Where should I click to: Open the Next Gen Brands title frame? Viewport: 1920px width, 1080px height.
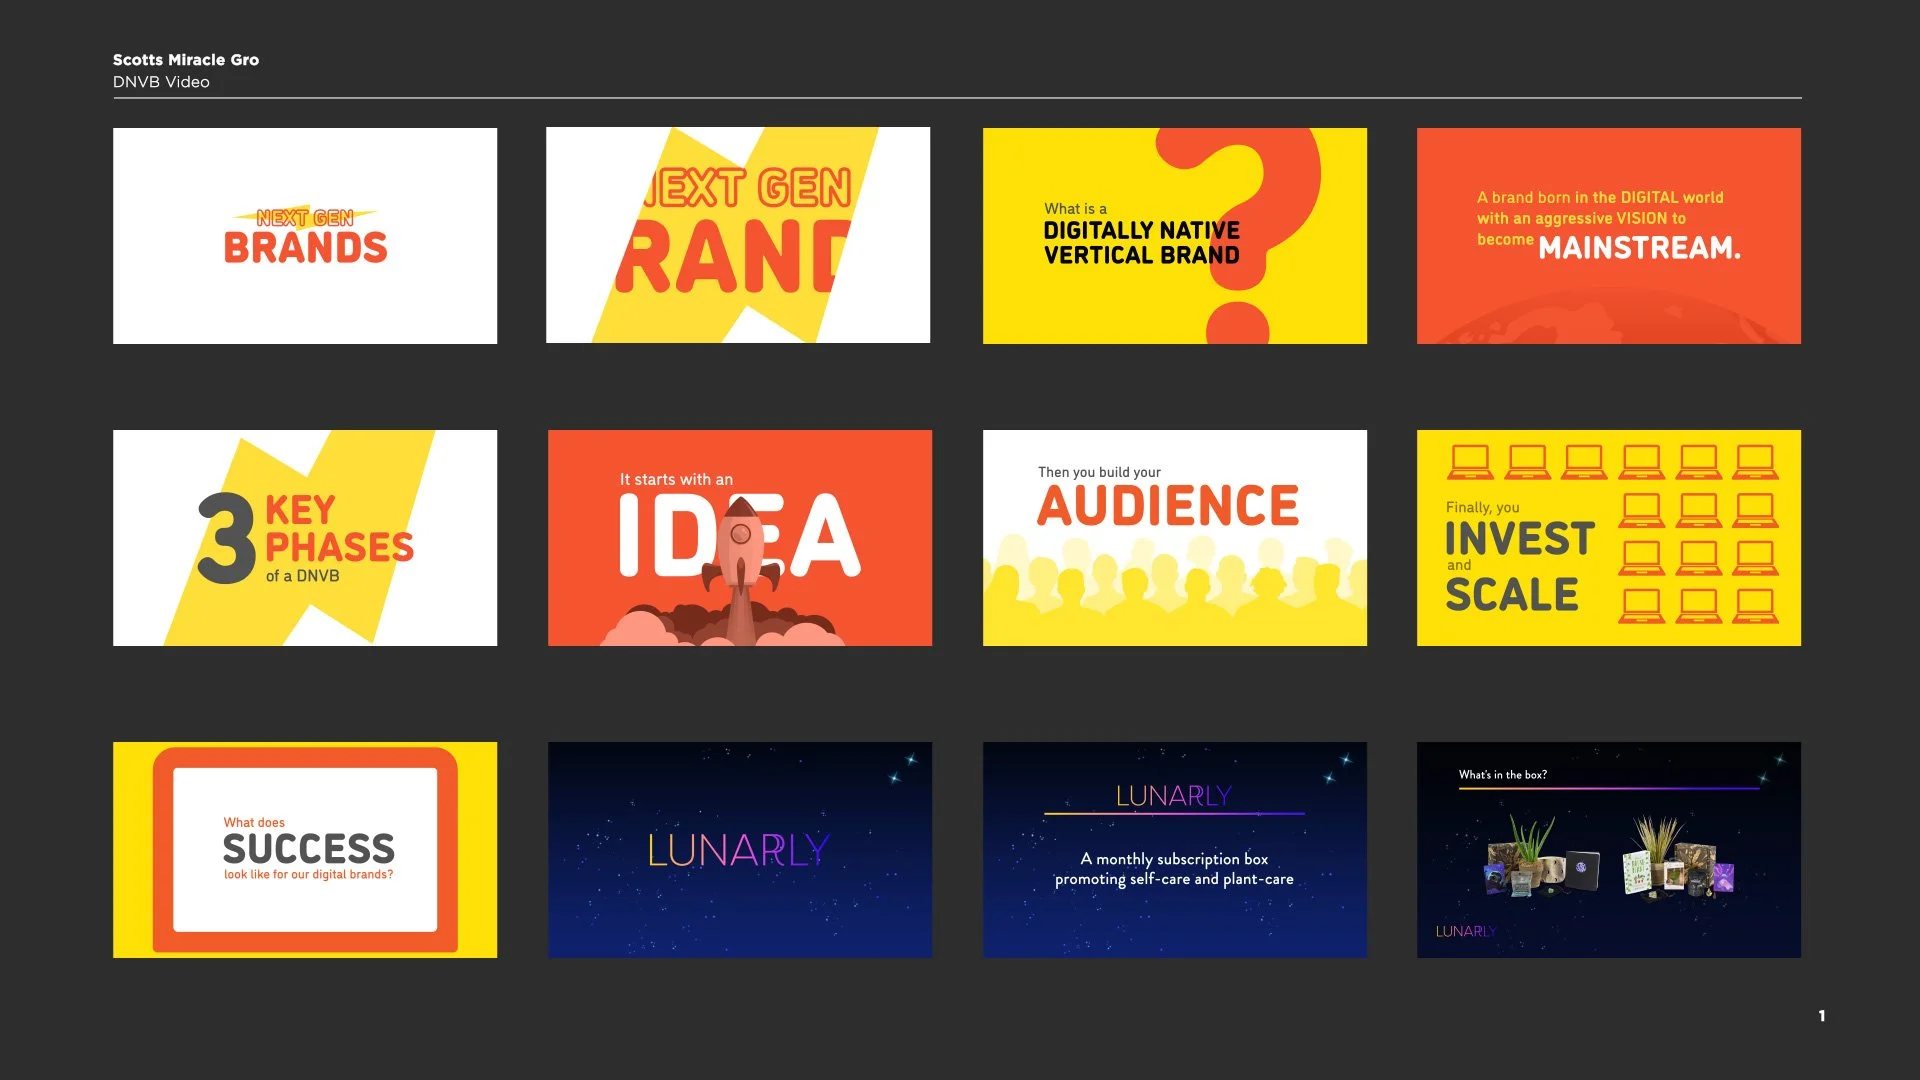click(305, 236)
